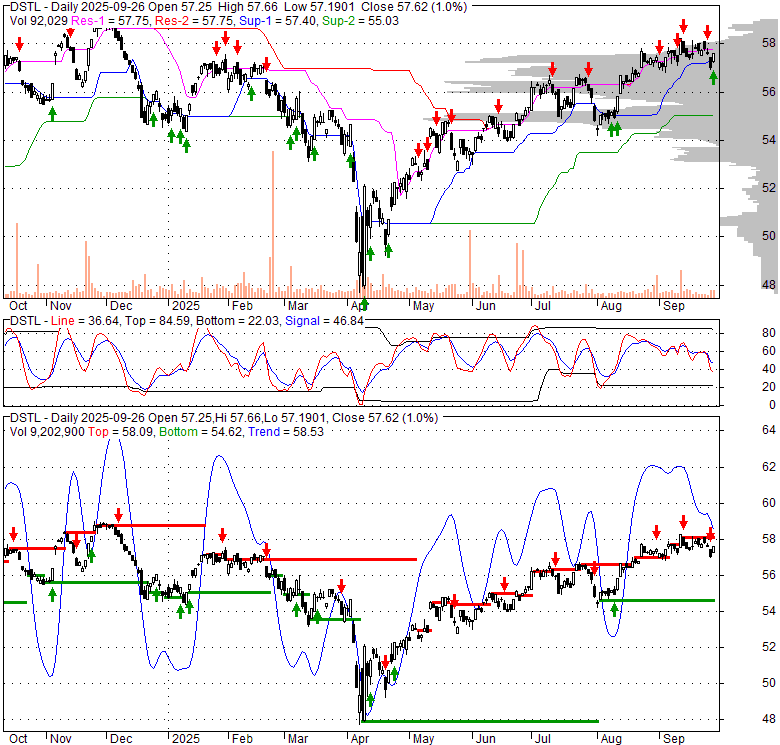This screenshot has width=780, height=745.
Task: Click the Top = 58.09 red label
Action: coord(120,432)
